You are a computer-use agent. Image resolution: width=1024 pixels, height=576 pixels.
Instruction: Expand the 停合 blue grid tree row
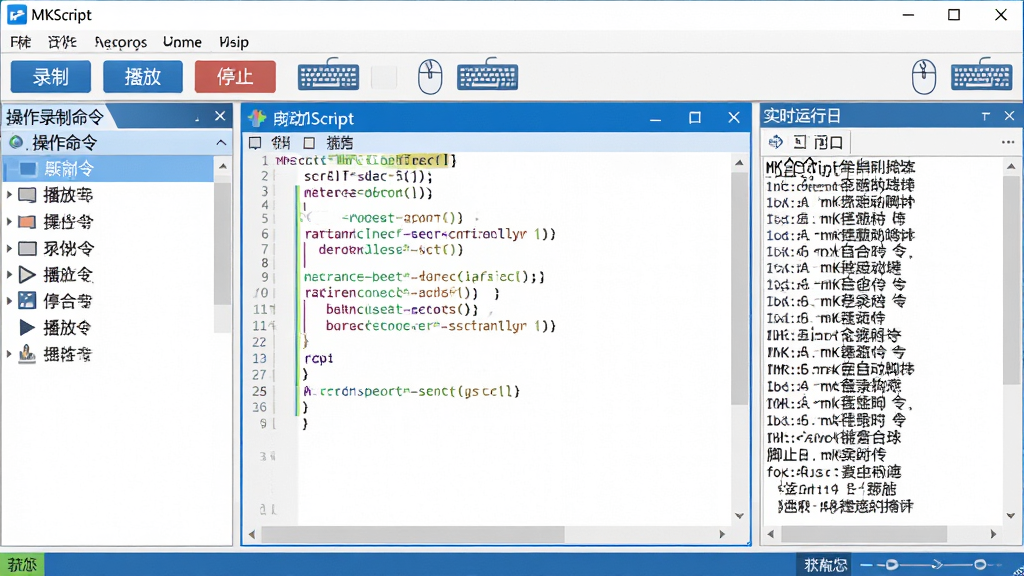(9, 300)
